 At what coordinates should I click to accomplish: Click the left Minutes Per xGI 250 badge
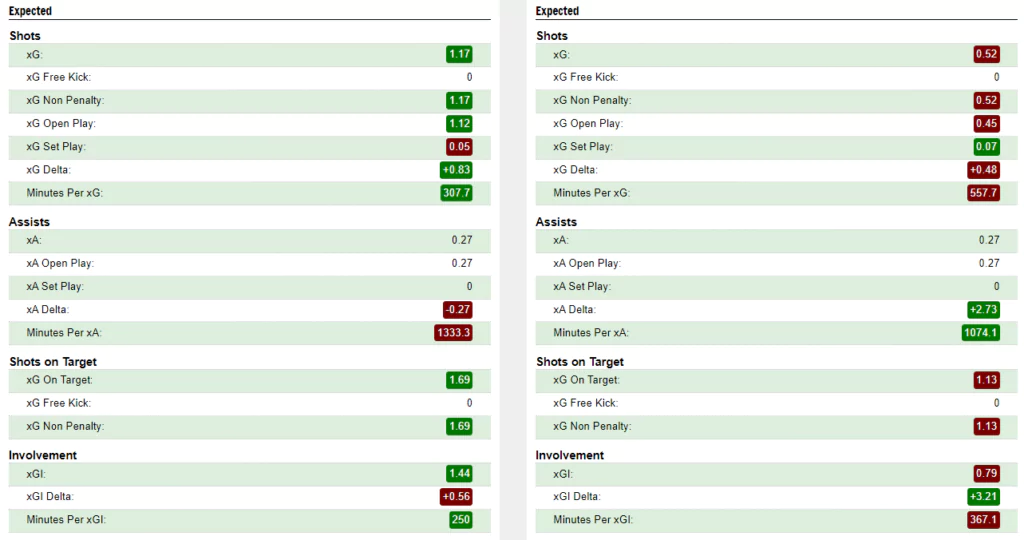(x=460, y=520)
